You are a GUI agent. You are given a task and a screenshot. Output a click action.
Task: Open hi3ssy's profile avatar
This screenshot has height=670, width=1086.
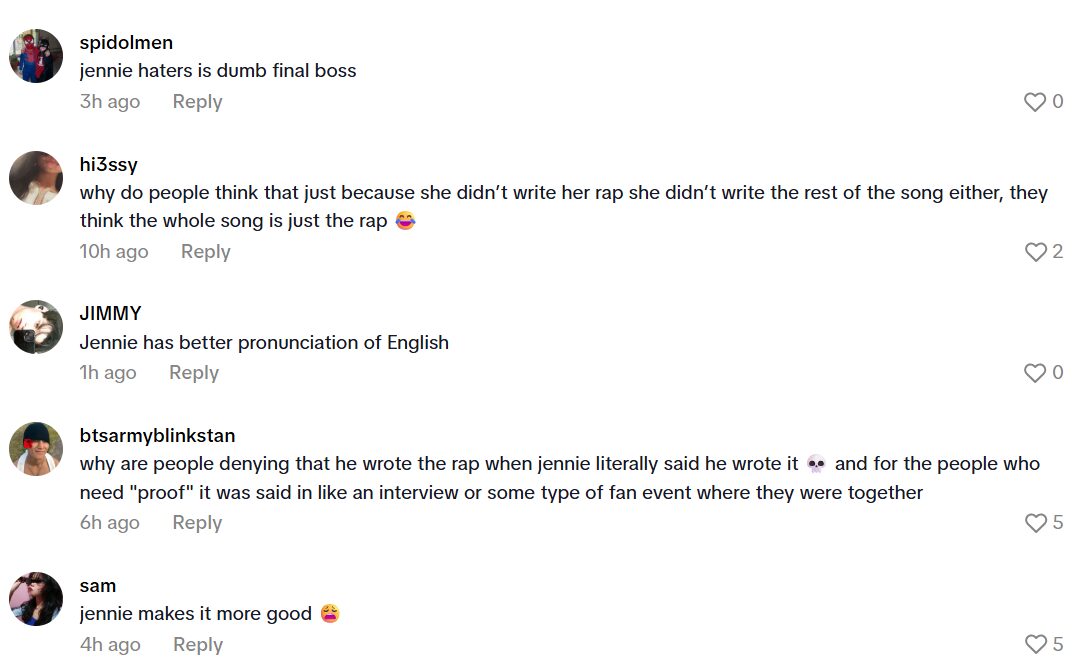36,177
